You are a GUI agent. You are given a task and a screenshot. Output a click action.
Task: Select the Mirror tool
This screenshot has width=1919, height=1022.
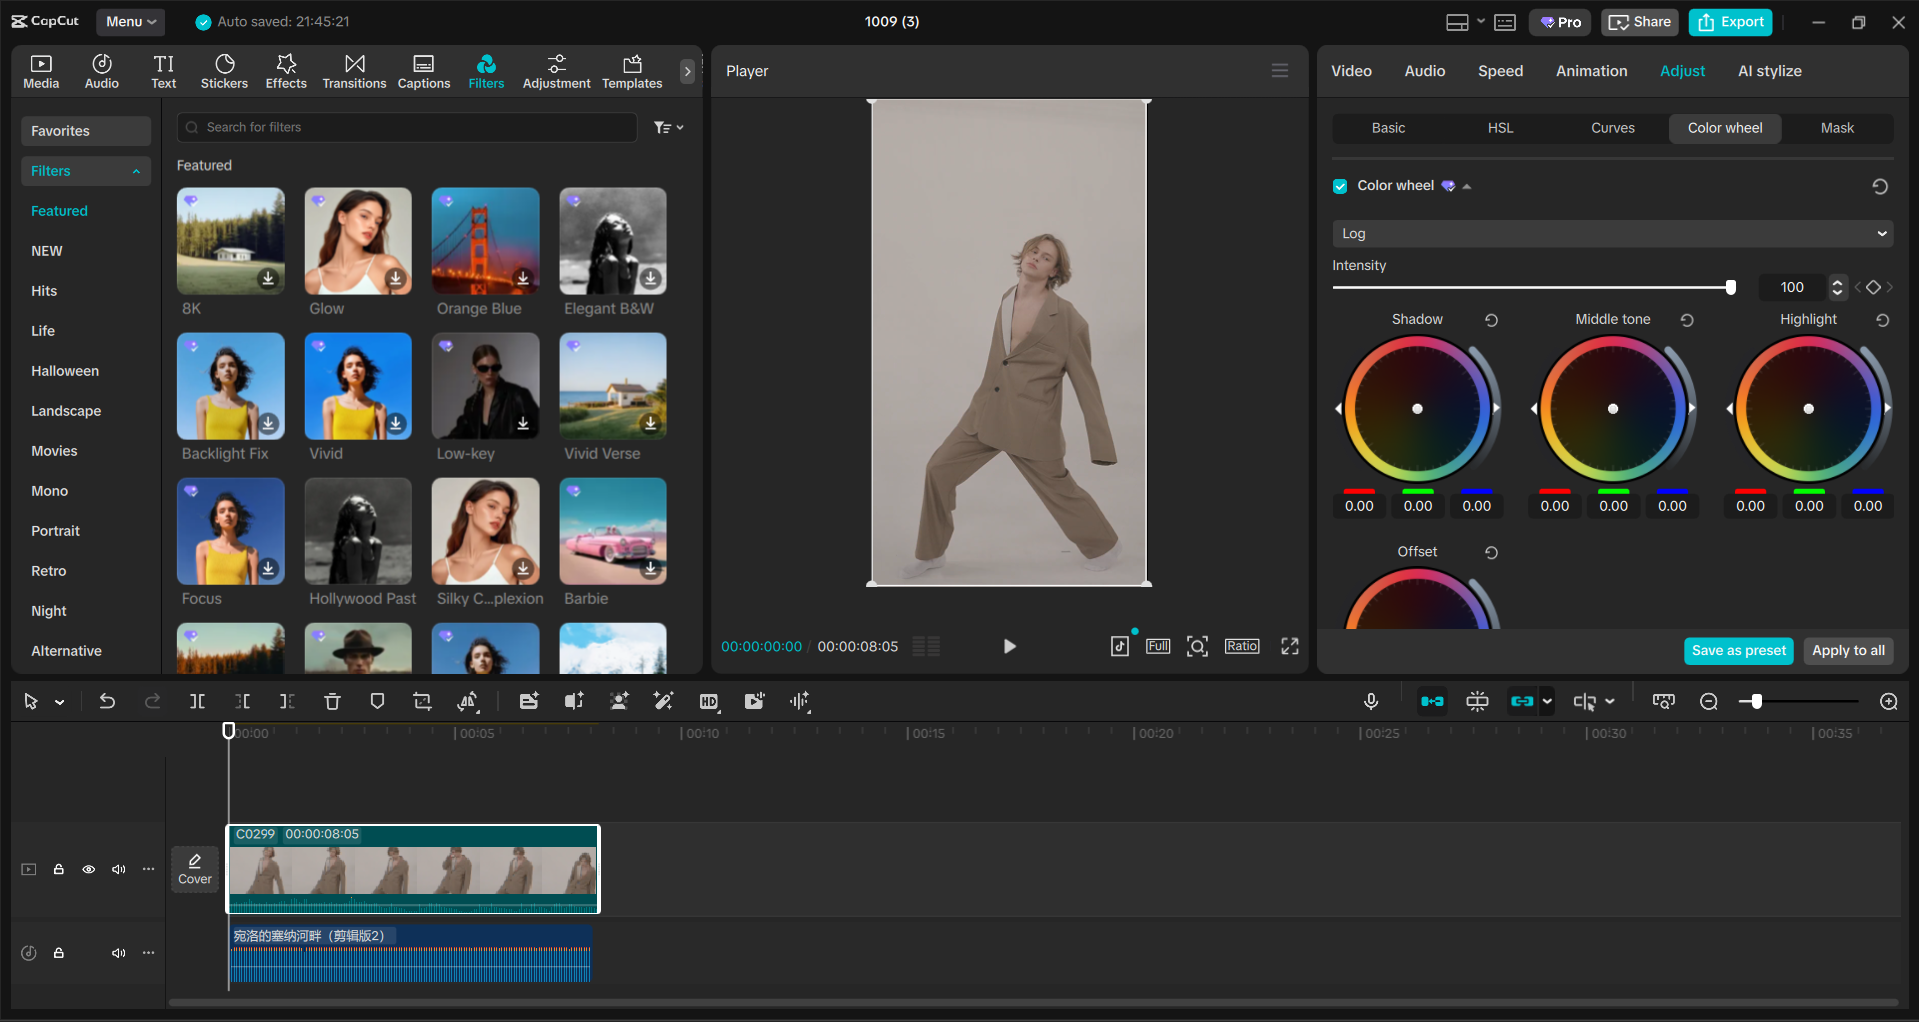[467, 701]
